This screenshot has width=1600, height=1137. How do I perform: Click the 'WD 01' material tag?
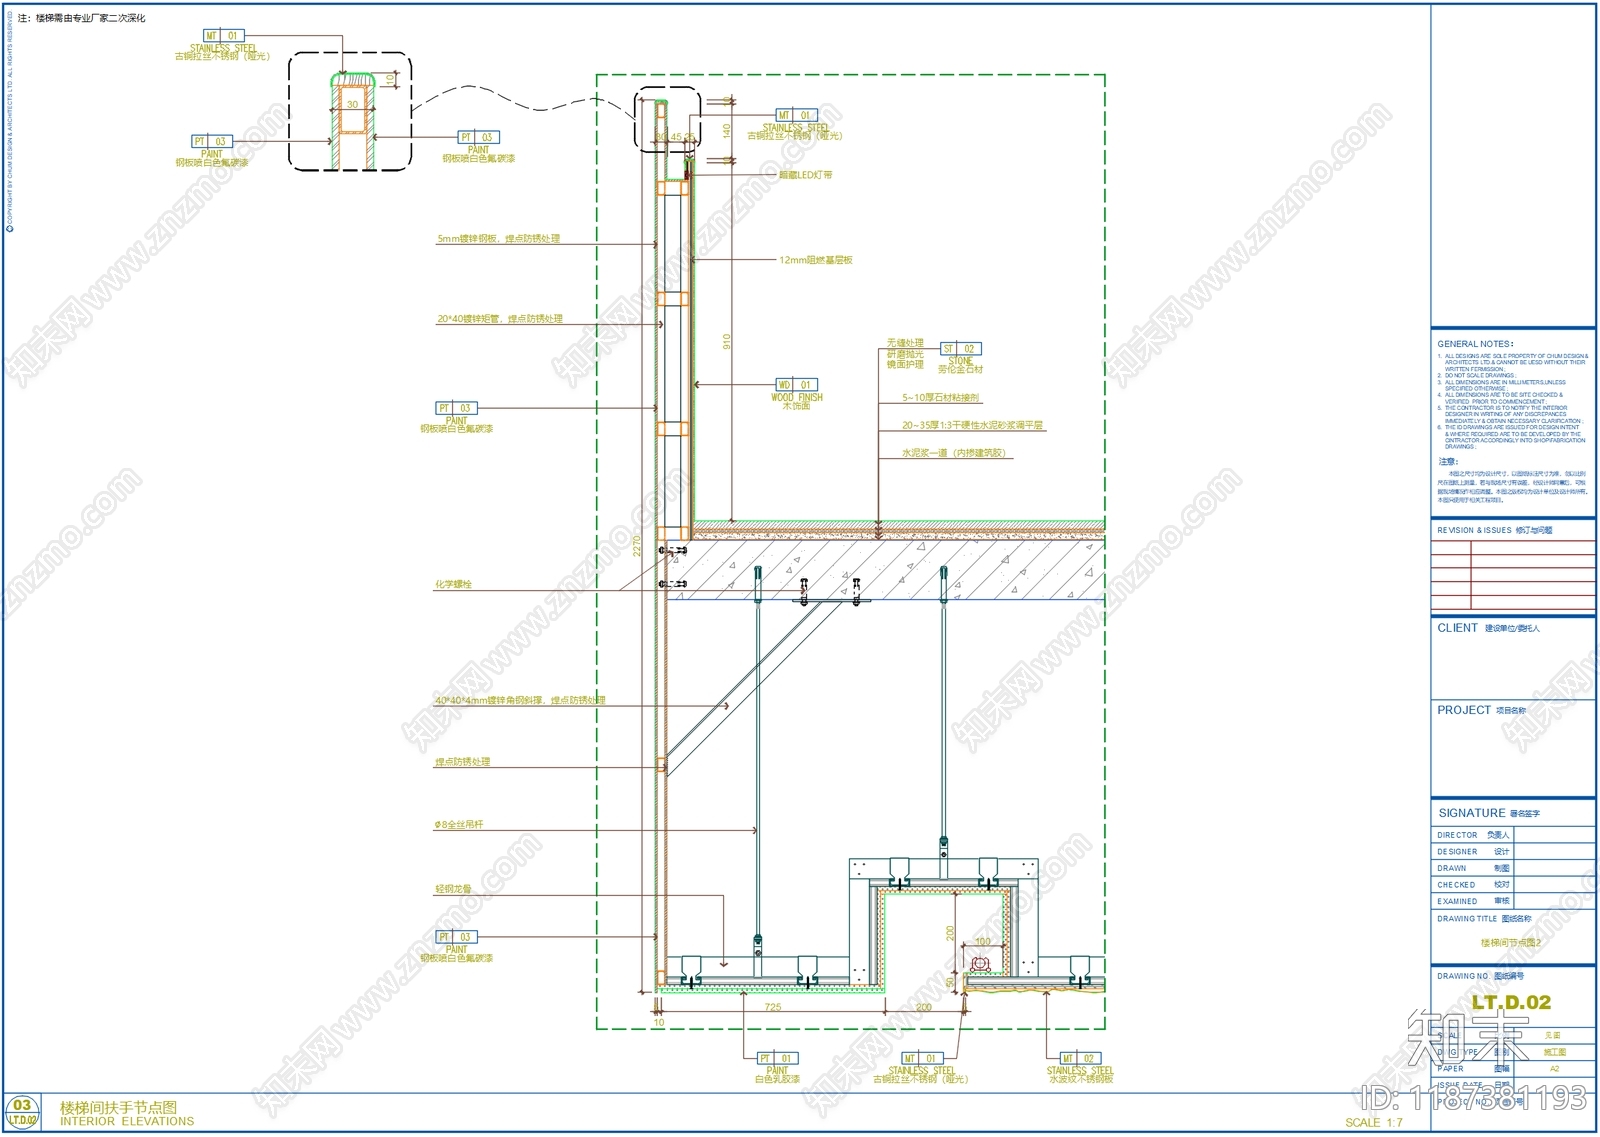pyautogui.click(x=796, y=385)
